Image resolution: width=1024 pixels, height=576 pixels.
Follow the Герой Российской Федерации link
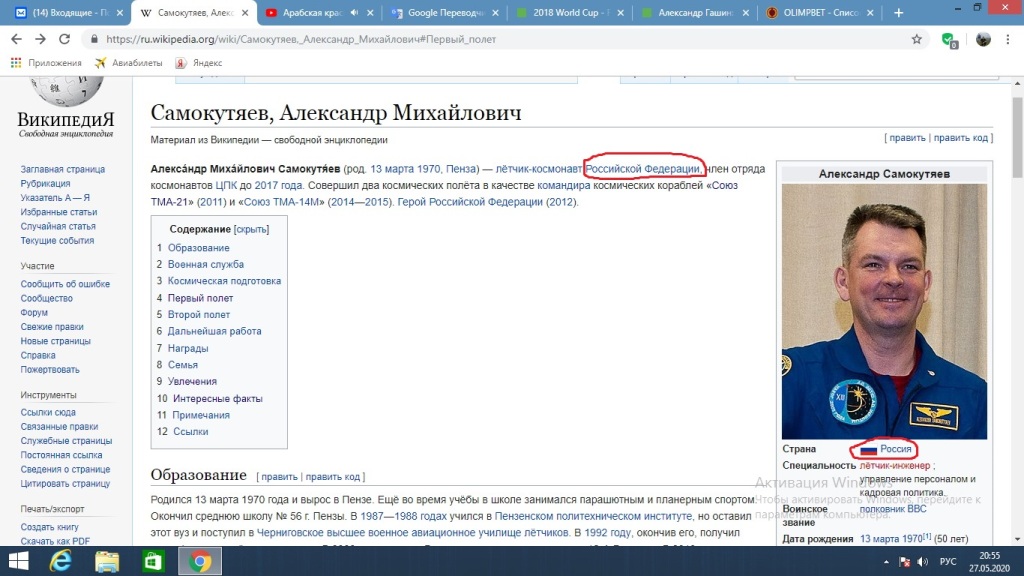pos(470,202)
